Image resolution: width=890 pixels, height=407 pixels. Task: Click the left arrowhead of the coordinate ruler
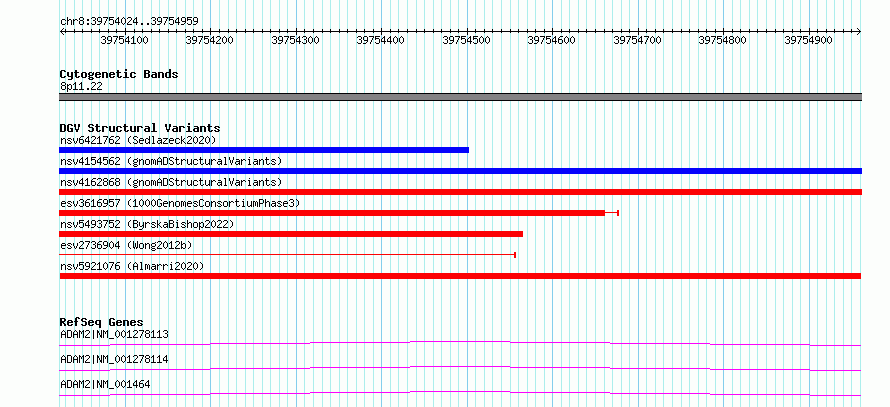pyautogui.click(x=62, y=31)
